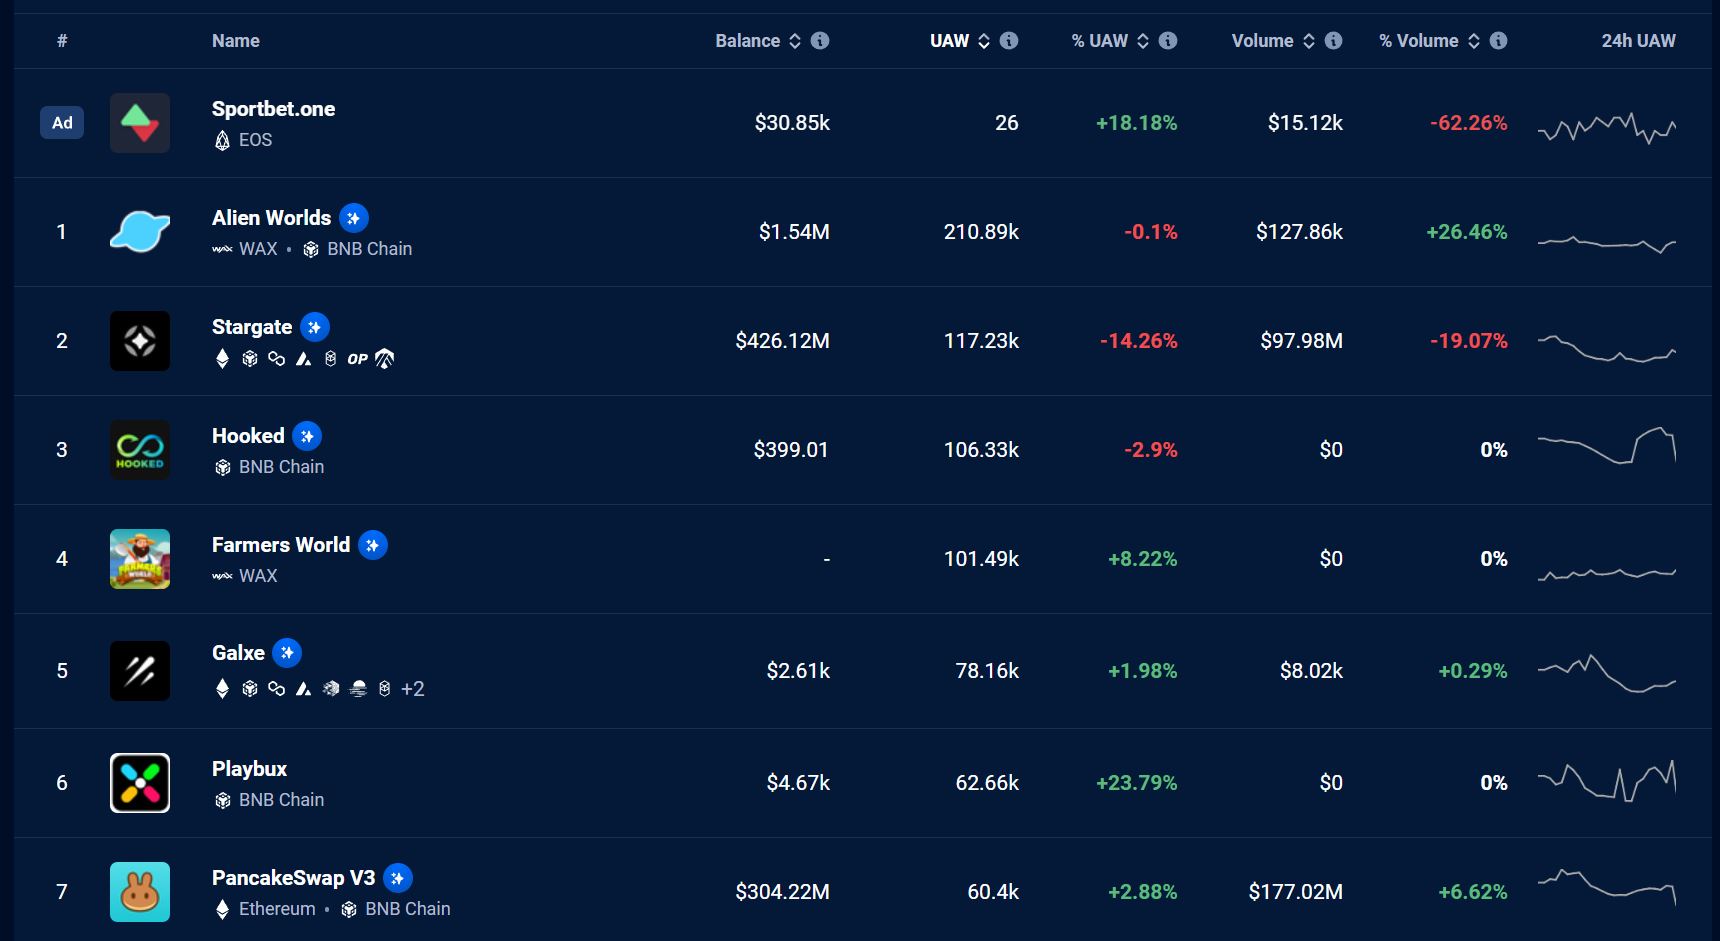Click the Farmers World game thumbnail

tap(139, 559)
